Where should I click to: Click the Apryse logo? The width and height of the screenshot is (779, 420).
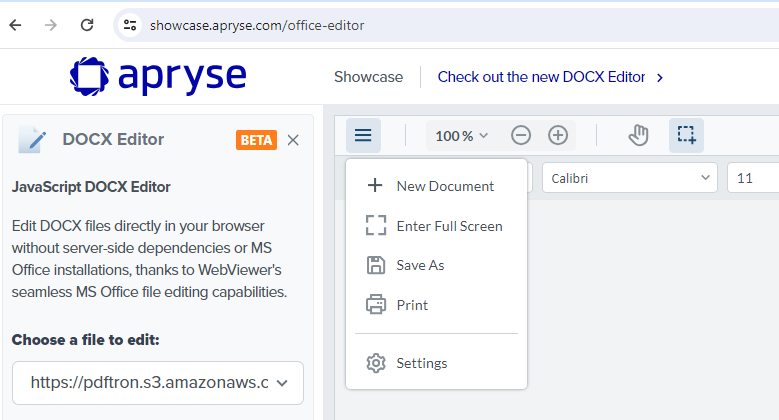[x=158, y=77]
